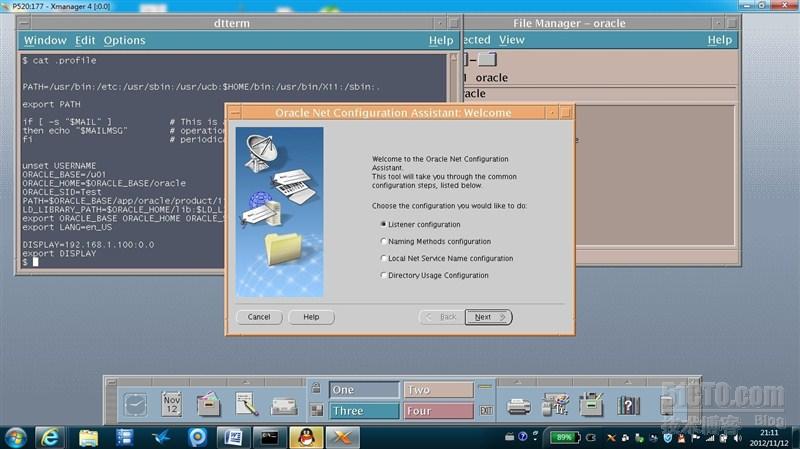Open the Edit menu in dtterm
This screenshot has height=449, width=800.
tap(85, 40)
